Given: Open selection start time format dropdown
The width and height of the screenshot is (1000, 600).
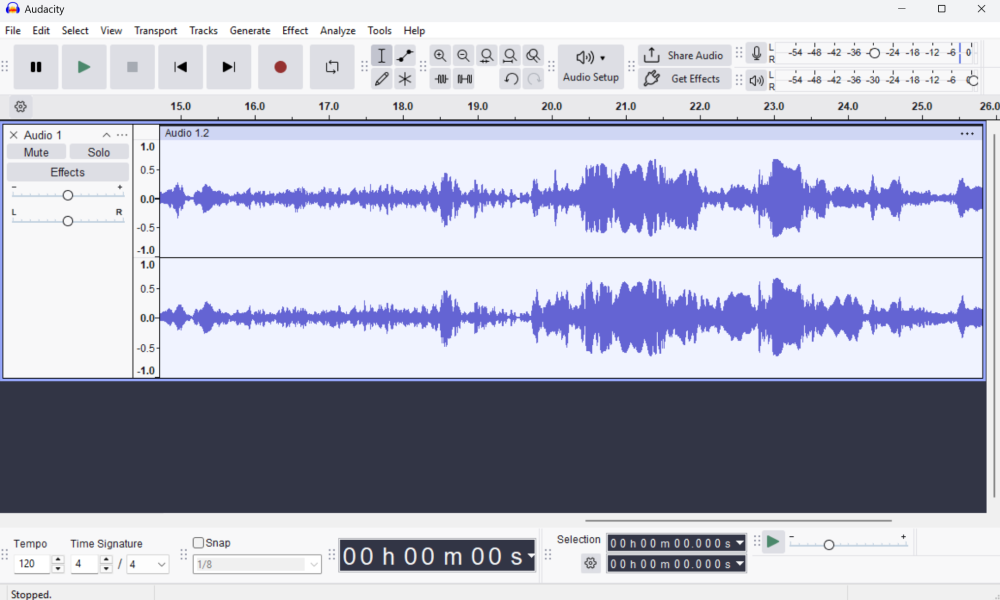Looking at the screenshot, I should click(x=740, y=543).
